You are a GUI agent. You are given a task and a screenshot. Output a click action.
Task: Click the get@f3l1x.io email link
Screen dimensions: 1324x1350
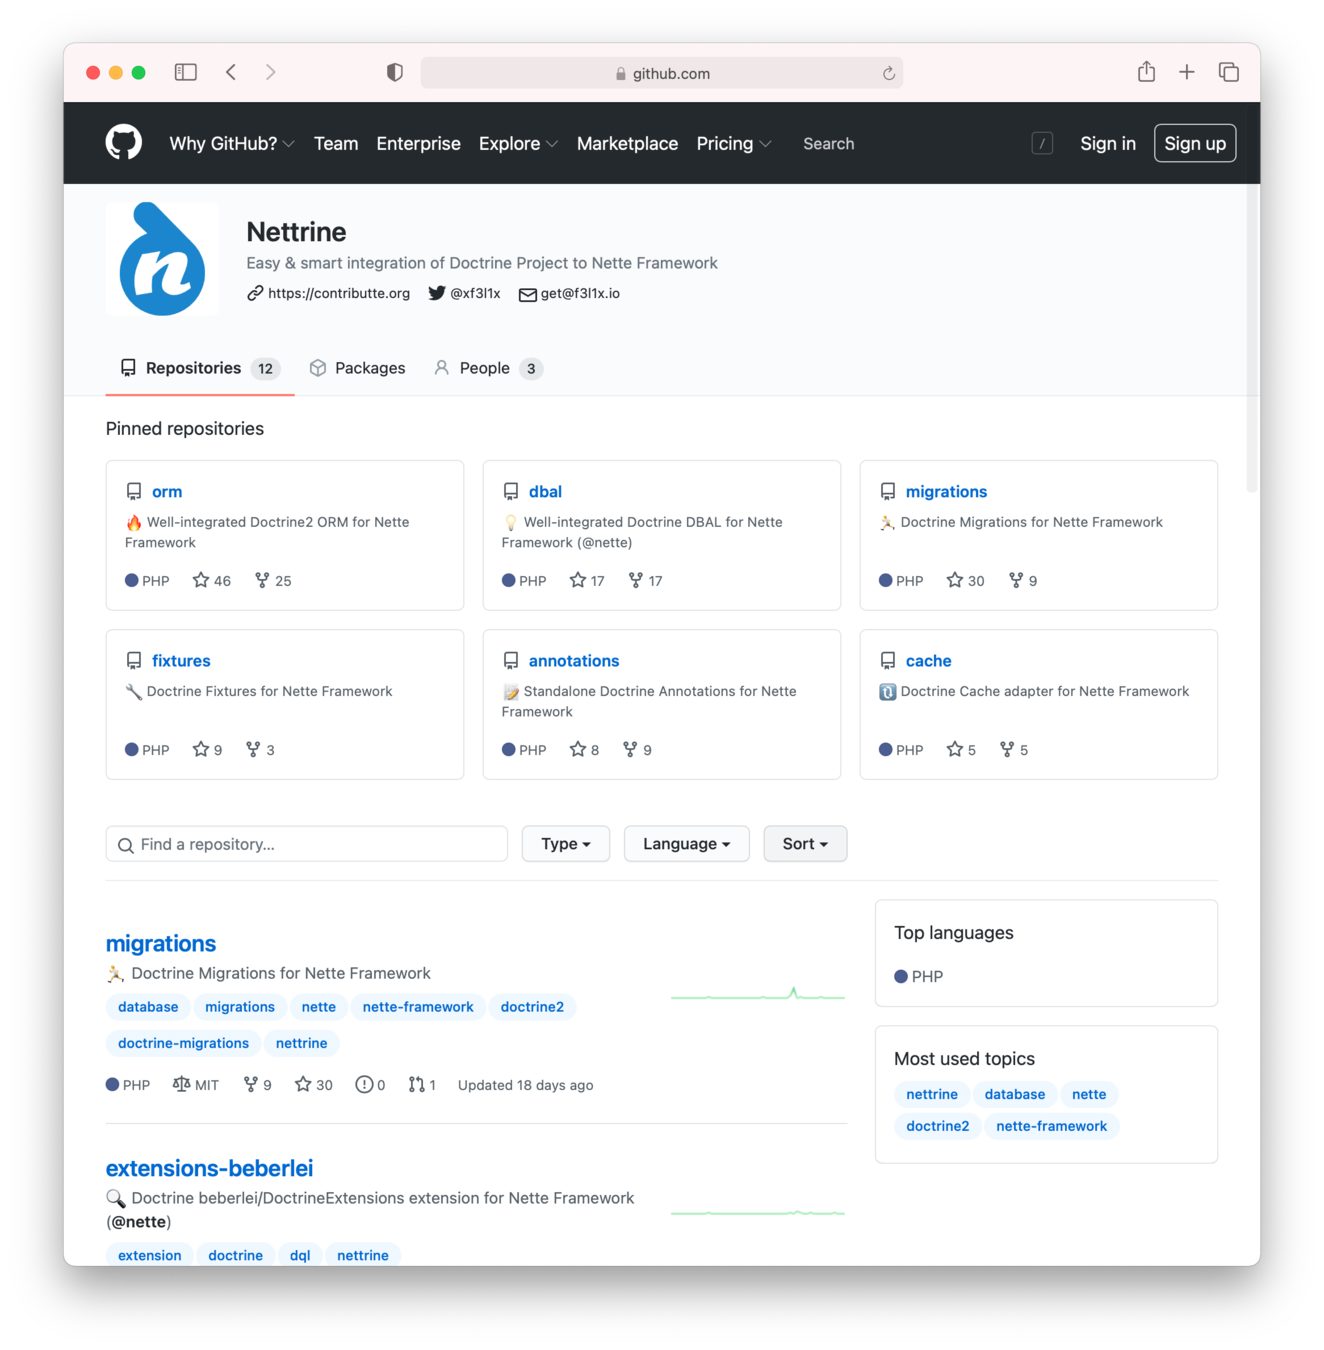point(569,293)
